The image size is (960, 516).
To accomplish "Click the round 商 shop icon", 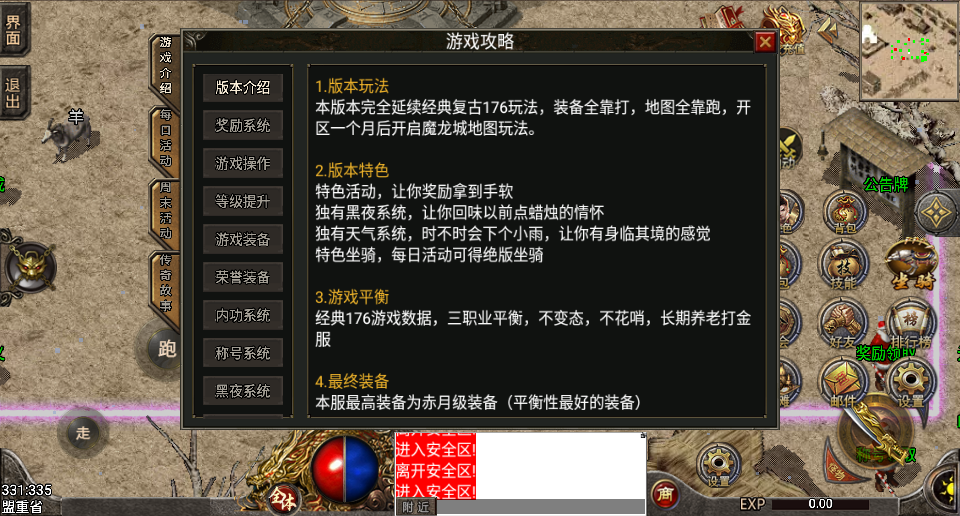I will pos(665,493).
